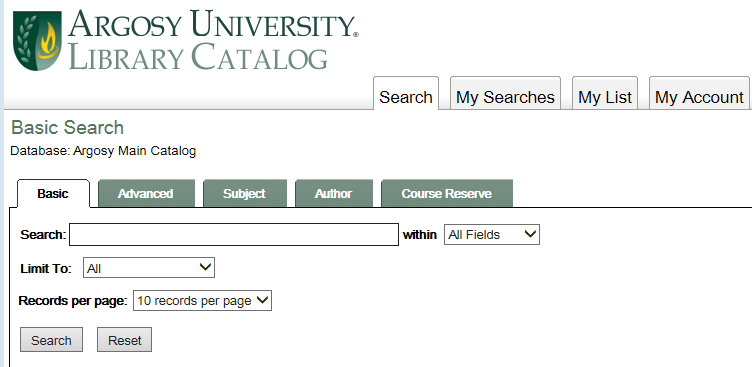The width and height of the screenshot is (752, 367).
Task: Switch to the Advanced search tab
Action: click(146, 193)
